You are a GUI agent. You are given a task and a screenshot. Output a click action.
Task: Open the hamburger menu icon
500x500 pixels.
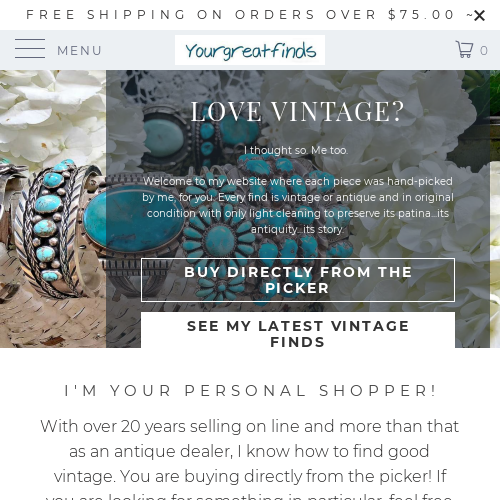[x=30, y=49]
